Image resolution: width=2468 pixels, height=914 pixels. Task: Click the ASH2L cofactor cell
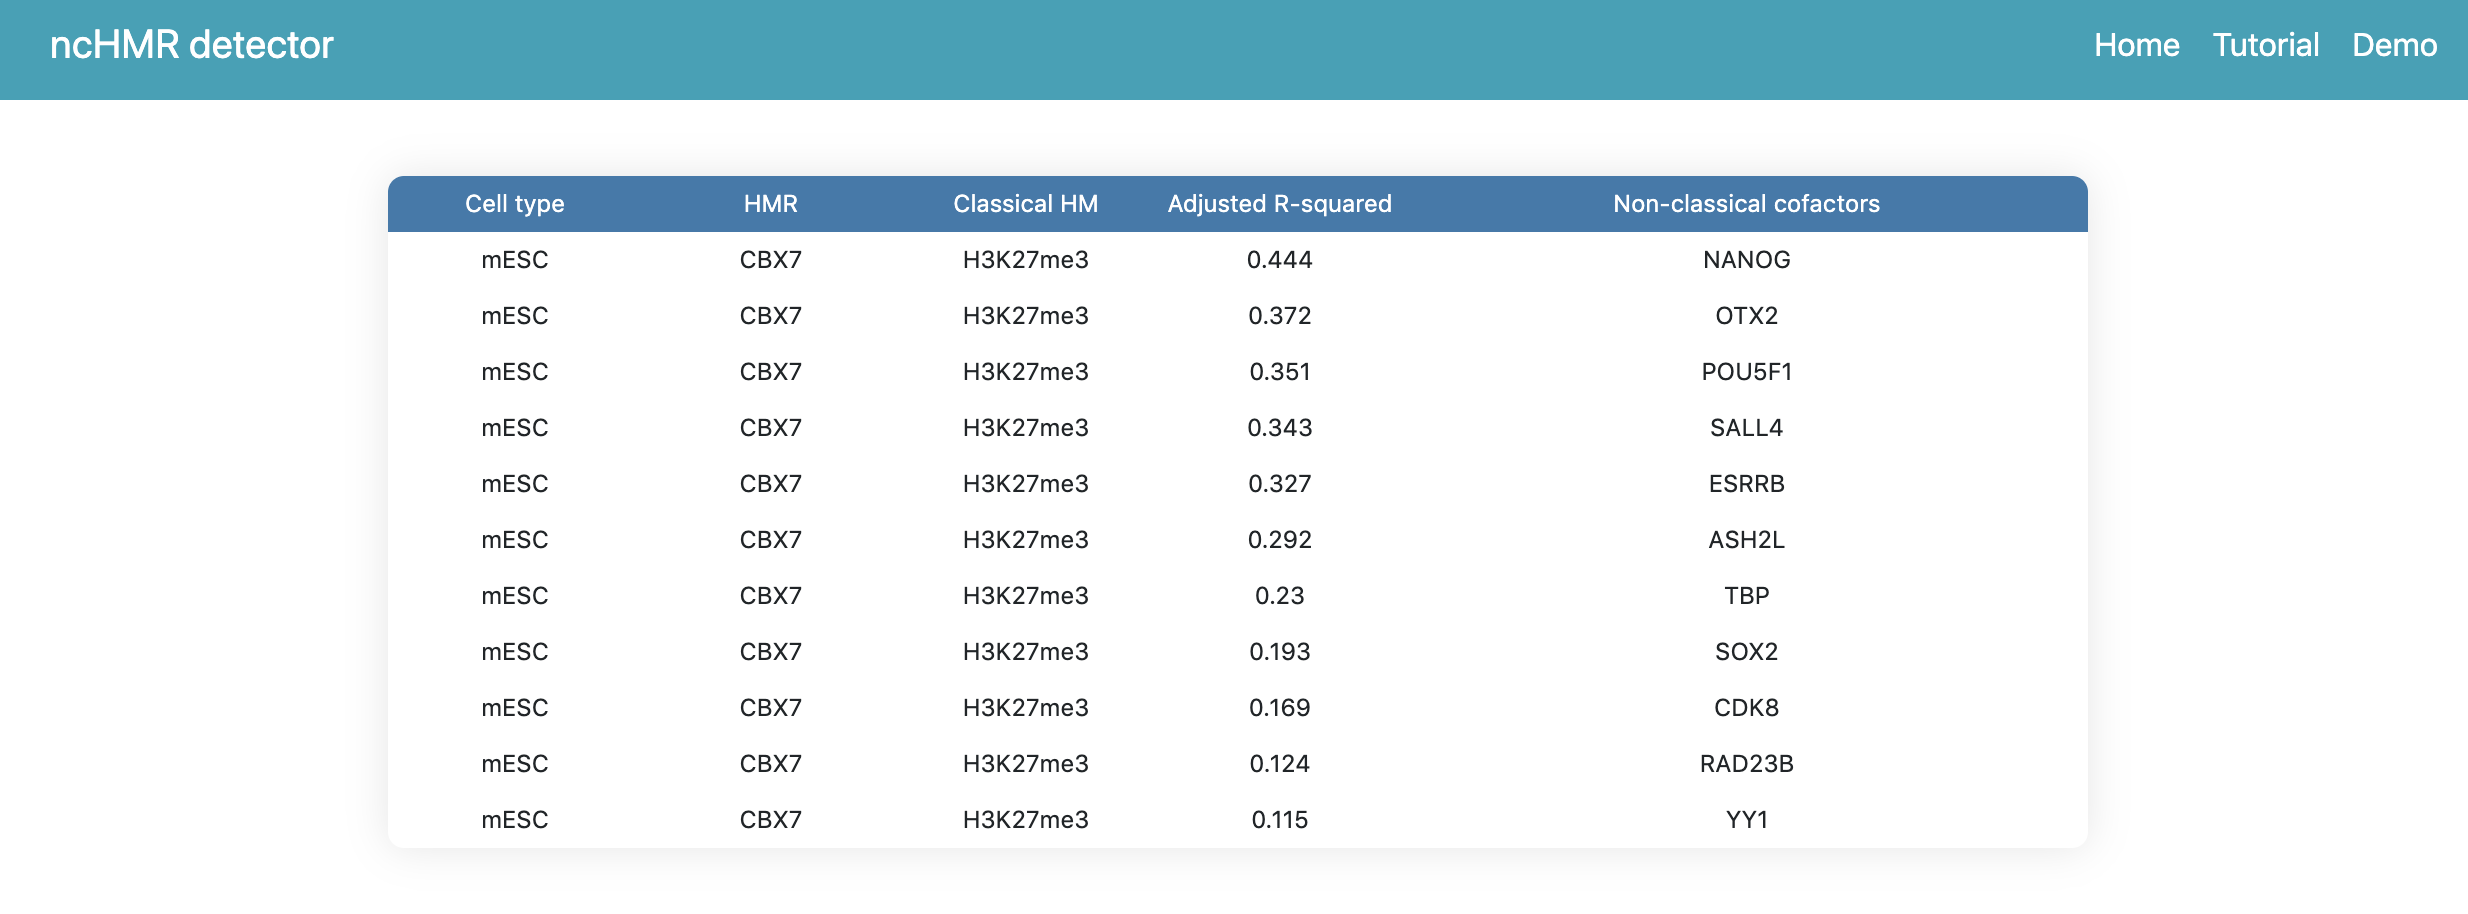[x=1746, y=540]
